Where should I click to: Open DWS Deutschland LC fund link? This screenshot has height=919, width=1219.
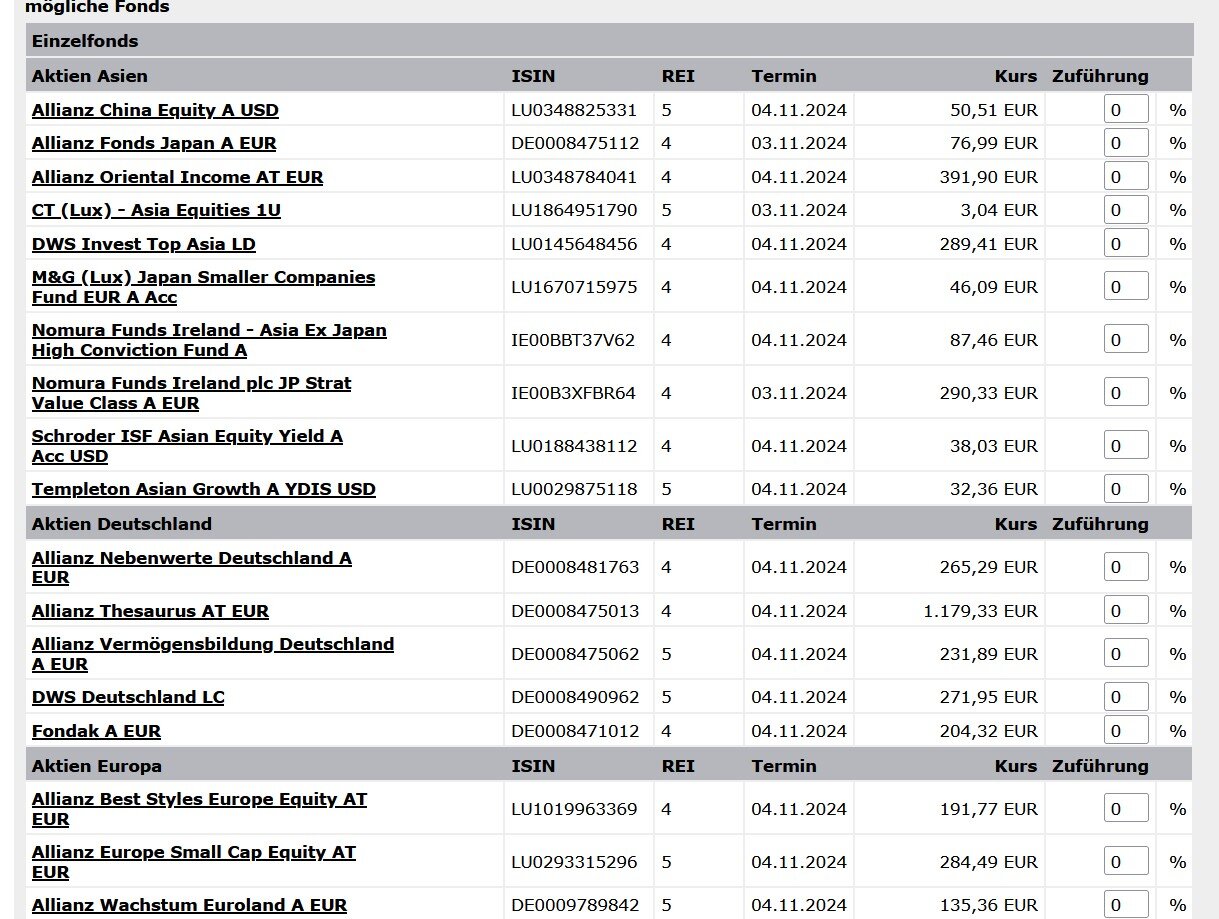point(128,697)
